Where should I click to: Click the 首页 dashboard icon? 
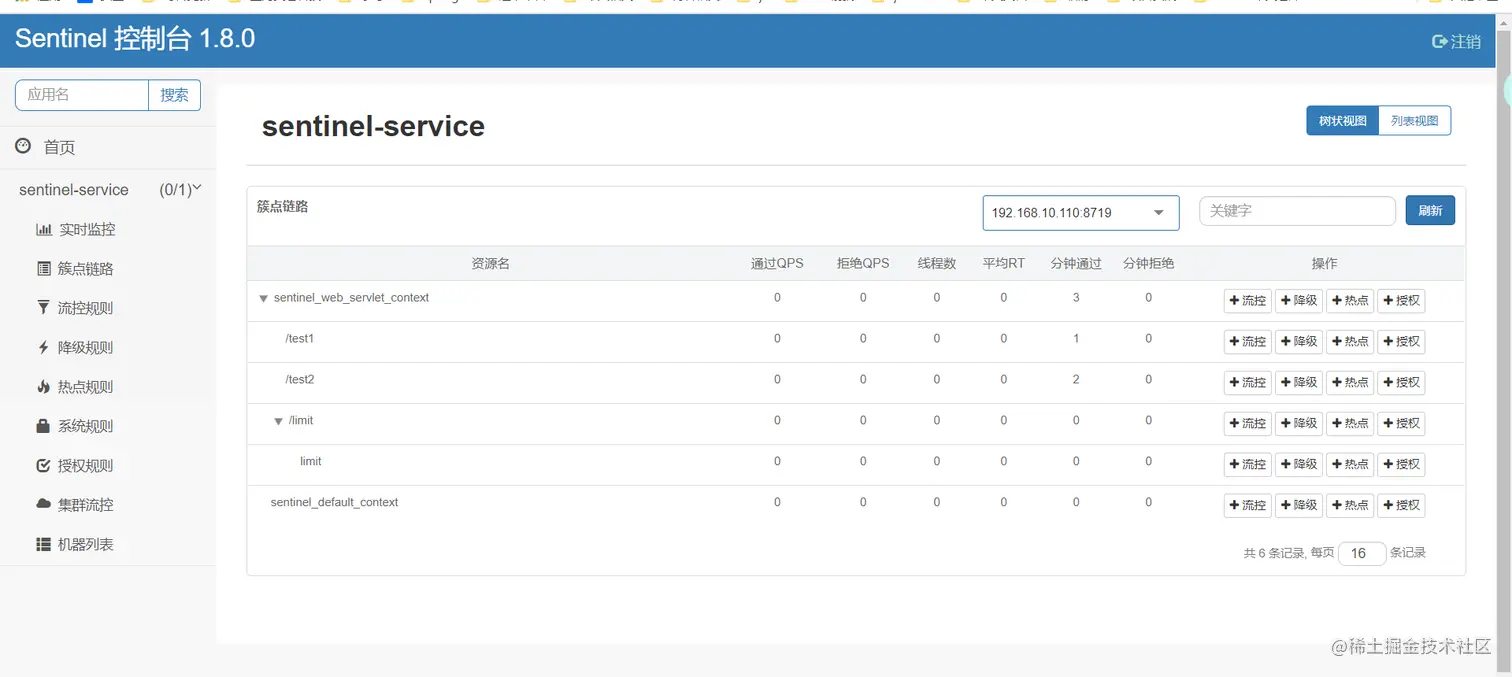click(x=23, y=146)
